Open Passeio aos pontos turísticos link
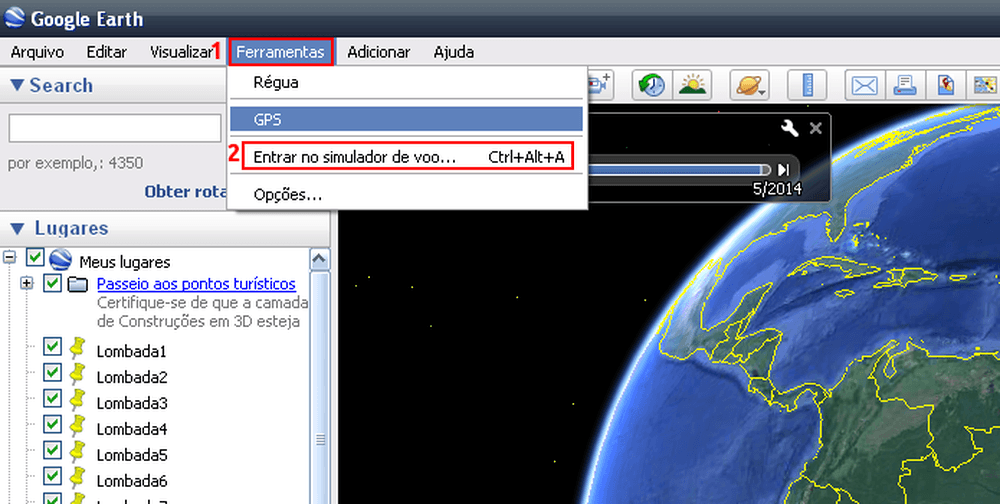The height and width of the screenshot is (504, 1000). pos(196,284)
